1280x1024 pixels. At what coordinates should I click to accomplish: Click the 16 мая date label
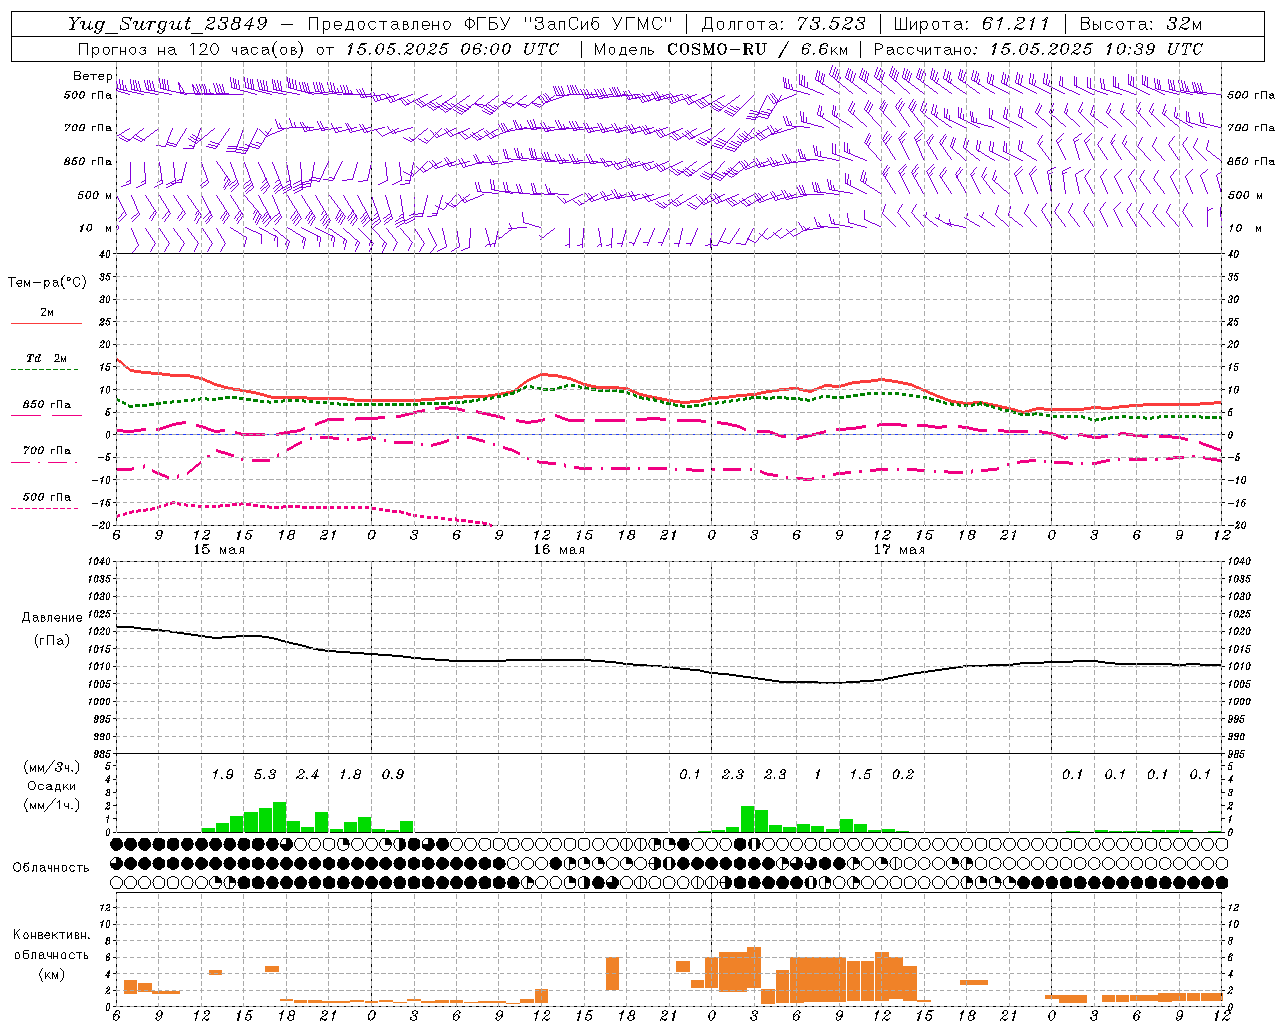[559, 550]
